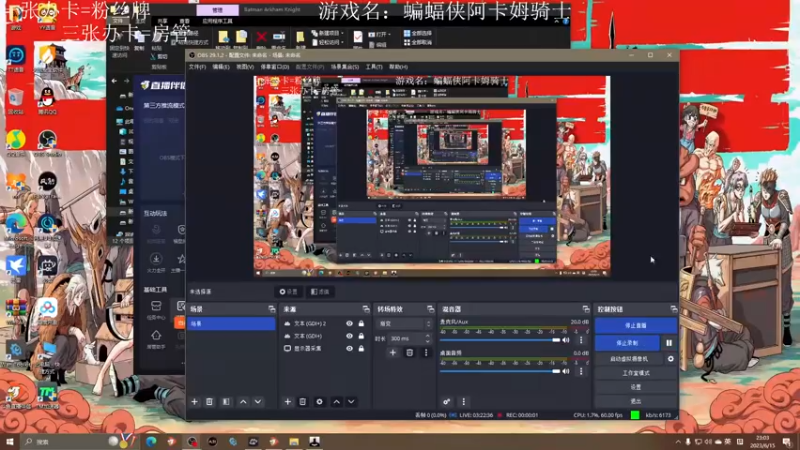Undock the Sources panel icon
Viewport: 800px width, 450px height.
(x=366, y=309)
